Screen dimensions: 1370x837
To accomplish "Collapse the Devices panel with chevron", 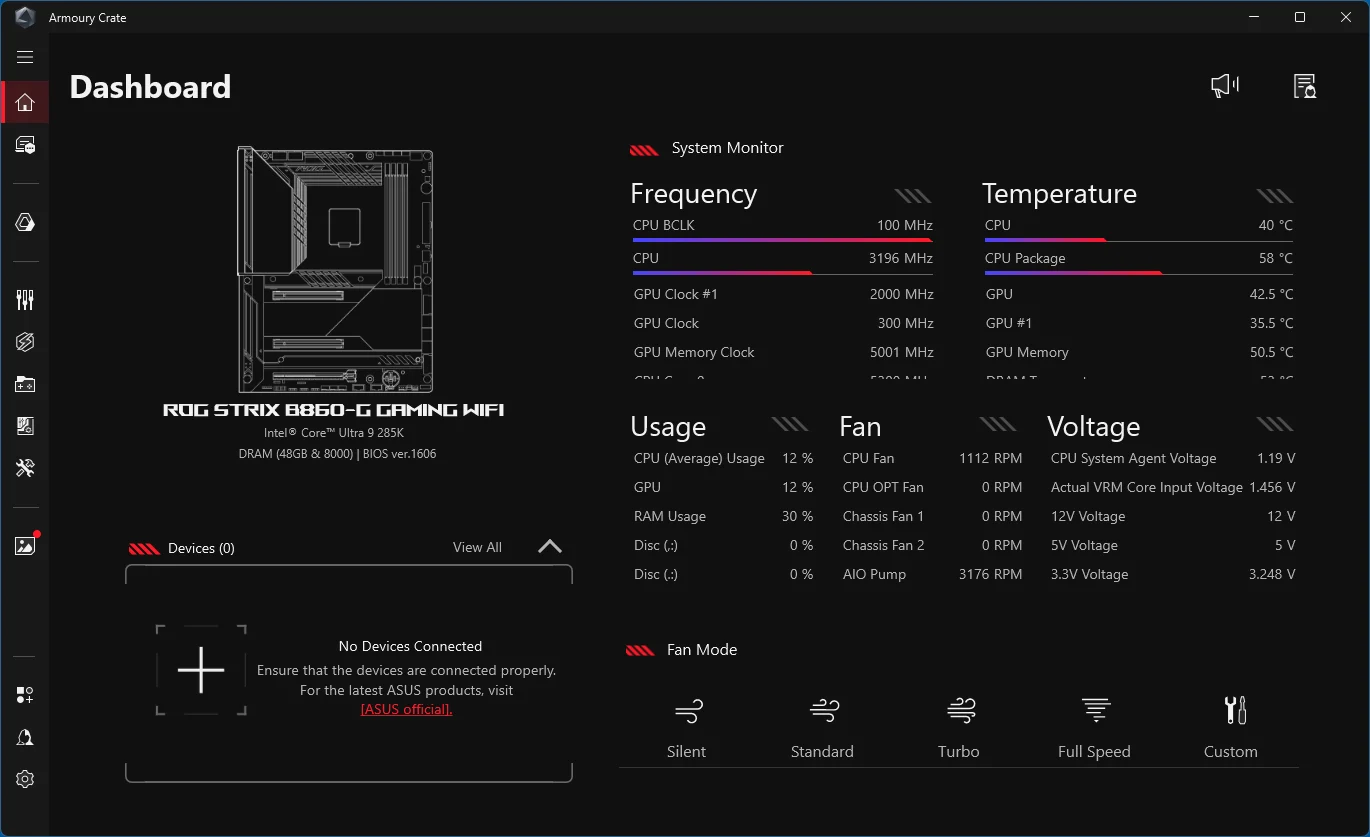I will [550, 547].
